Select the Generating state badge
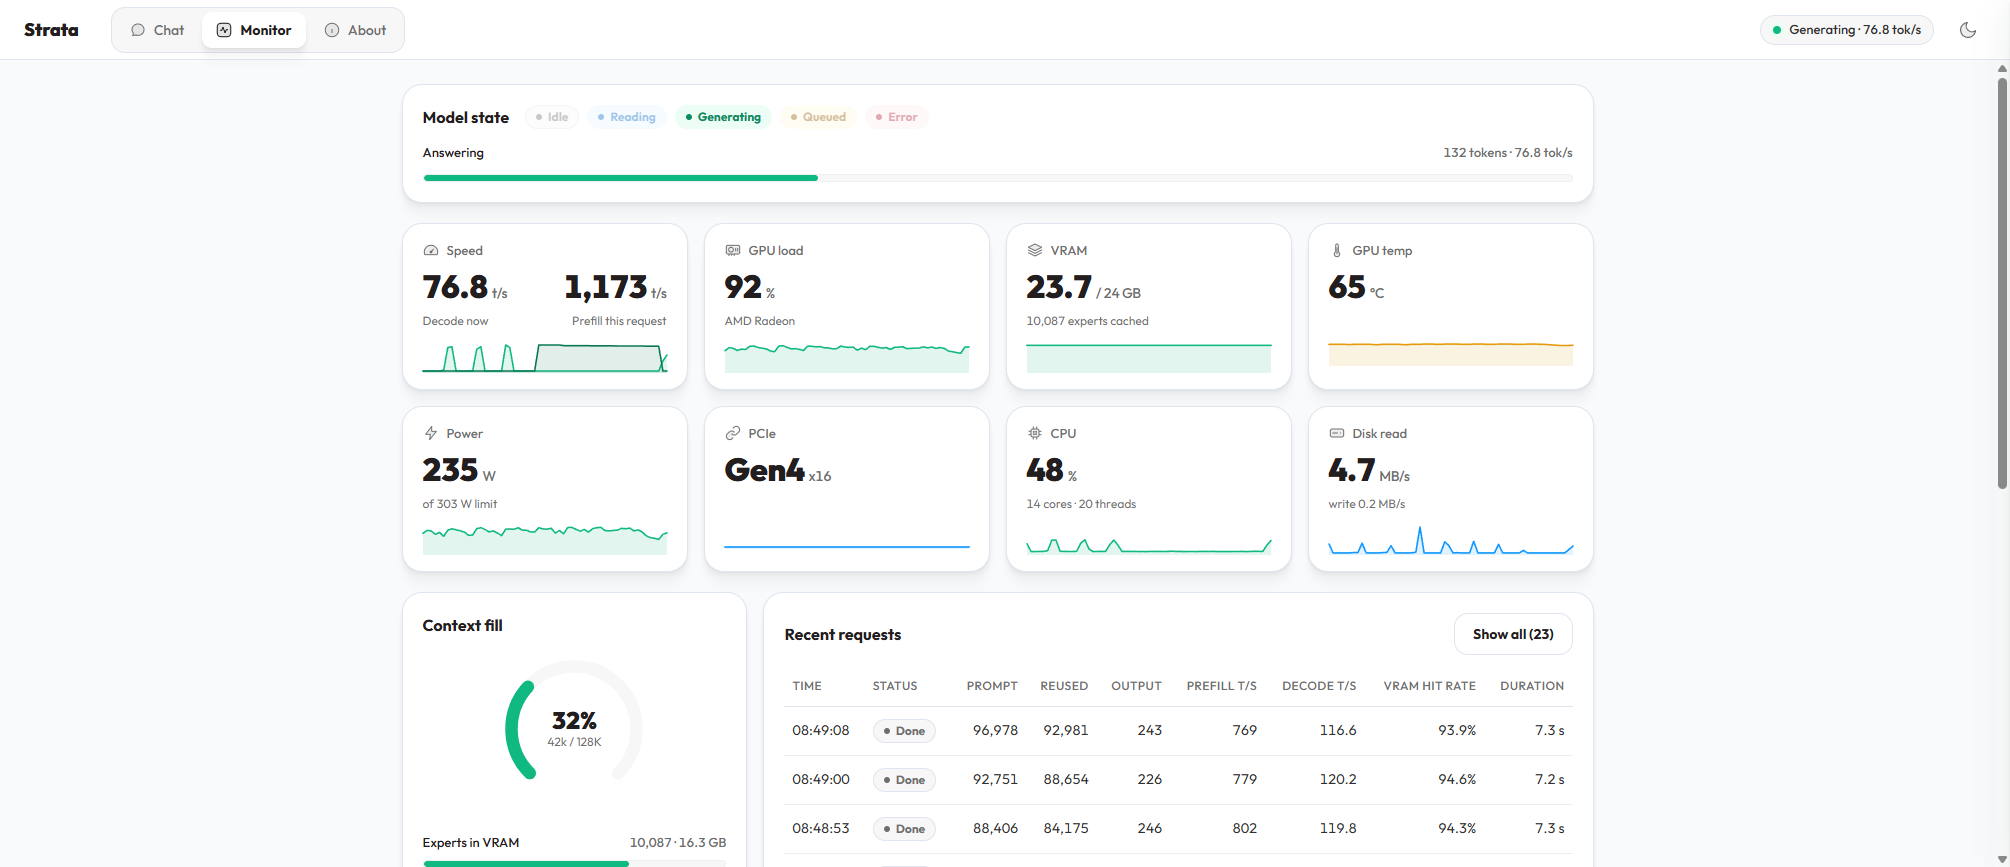The height and width of the screenshot is (867, 2010). [x=723, y=117]
